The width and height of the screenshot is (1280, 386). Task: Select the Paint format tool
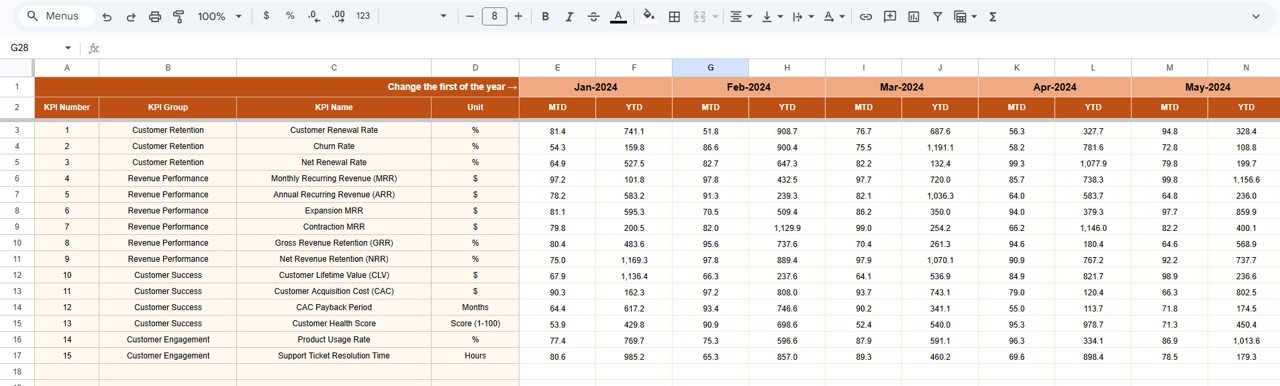179,16
